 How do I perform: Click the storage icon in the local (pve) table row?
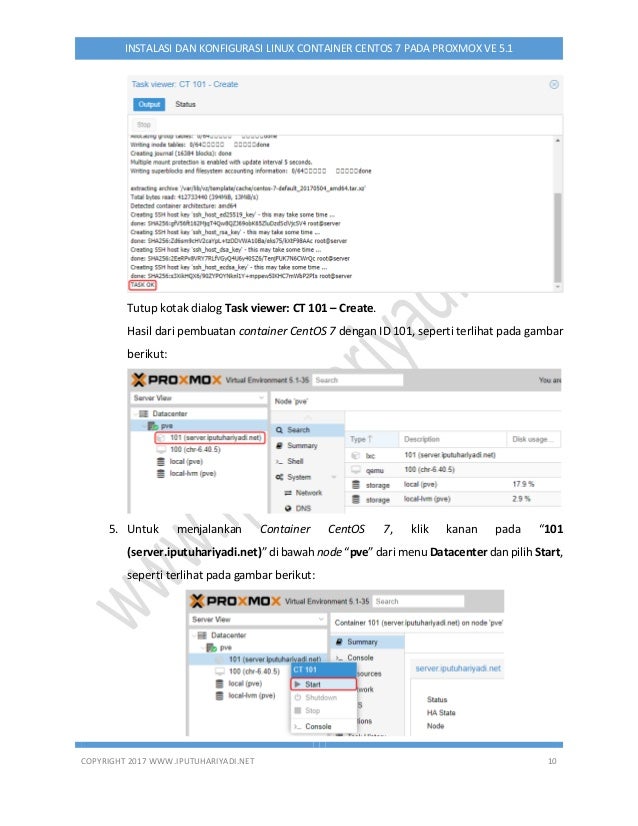[x=356, y=485]
